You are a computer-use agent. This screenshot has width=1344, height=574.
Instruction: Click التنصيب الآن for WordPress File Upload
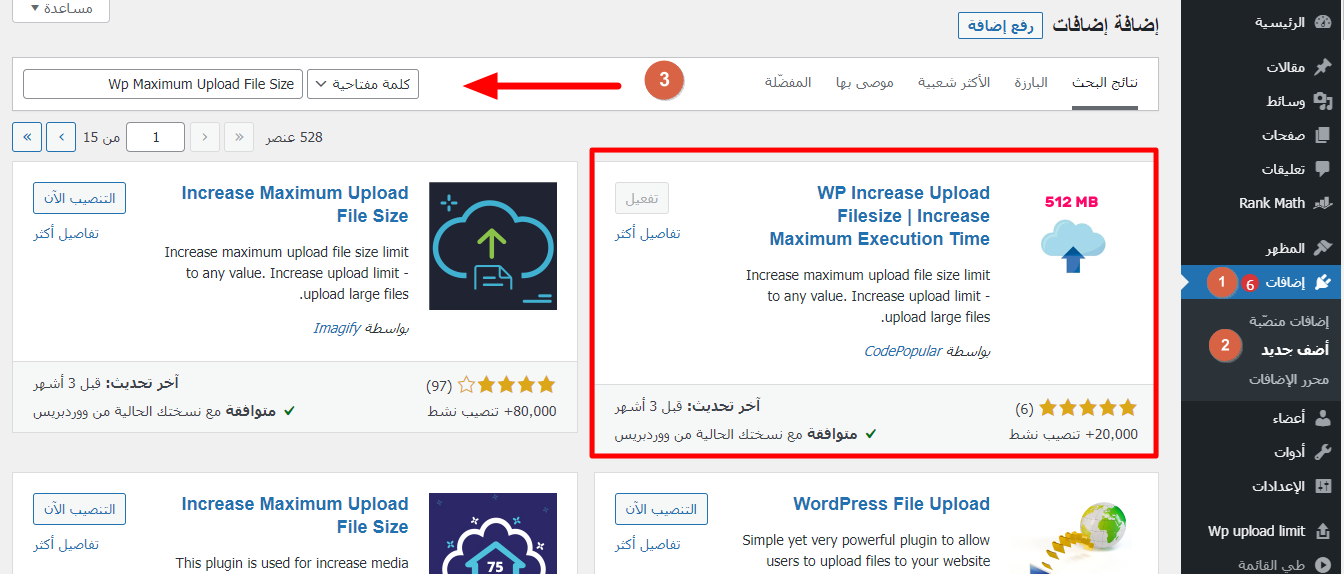661,509
